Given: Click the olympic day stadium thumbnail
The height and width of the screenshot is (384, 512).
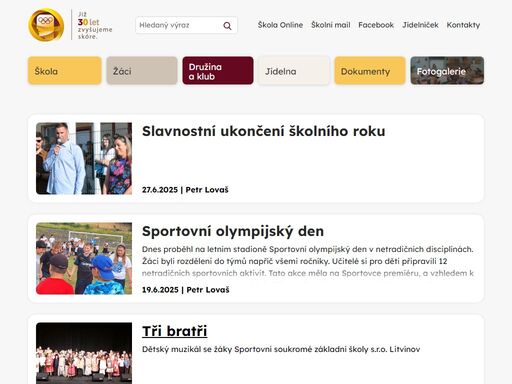Looking at the screenshot, I should coord(84,258).
